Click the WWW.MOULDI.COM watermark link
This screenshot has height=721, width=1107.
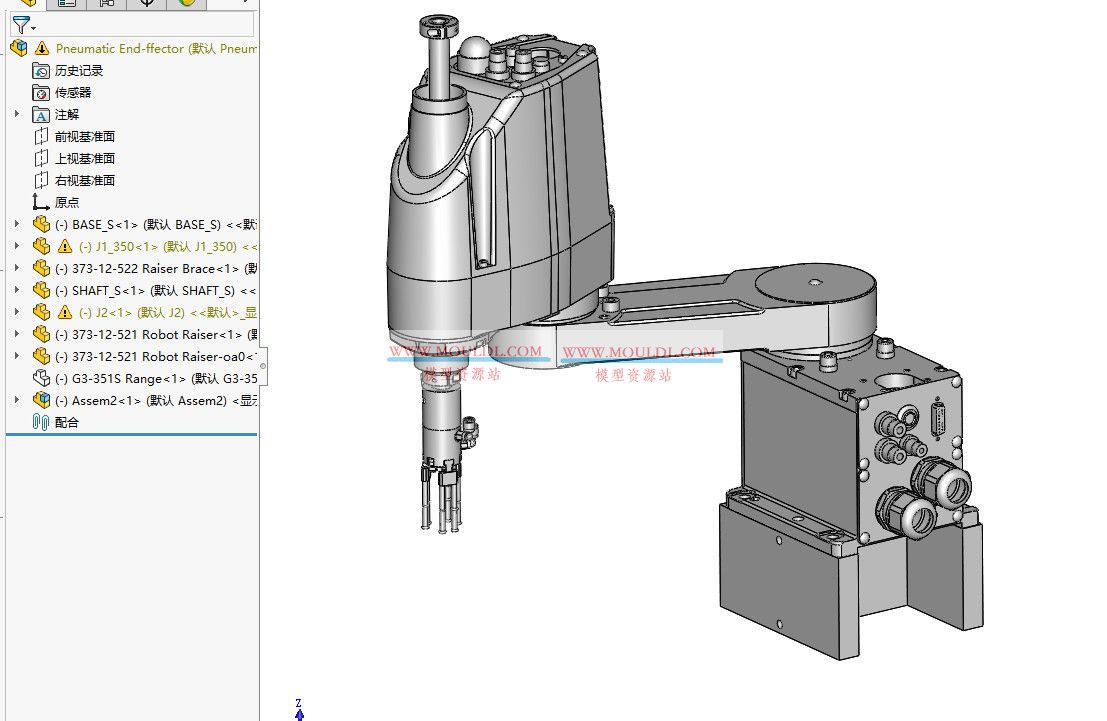click(467, 350)
